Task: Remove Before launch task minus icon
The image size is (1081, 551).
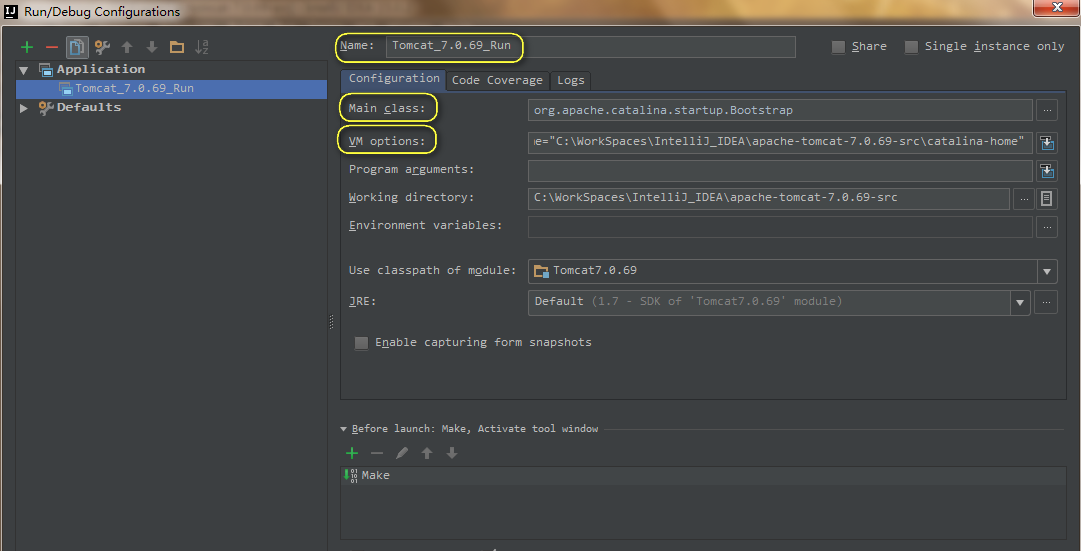Action: (x=376, y=453)
